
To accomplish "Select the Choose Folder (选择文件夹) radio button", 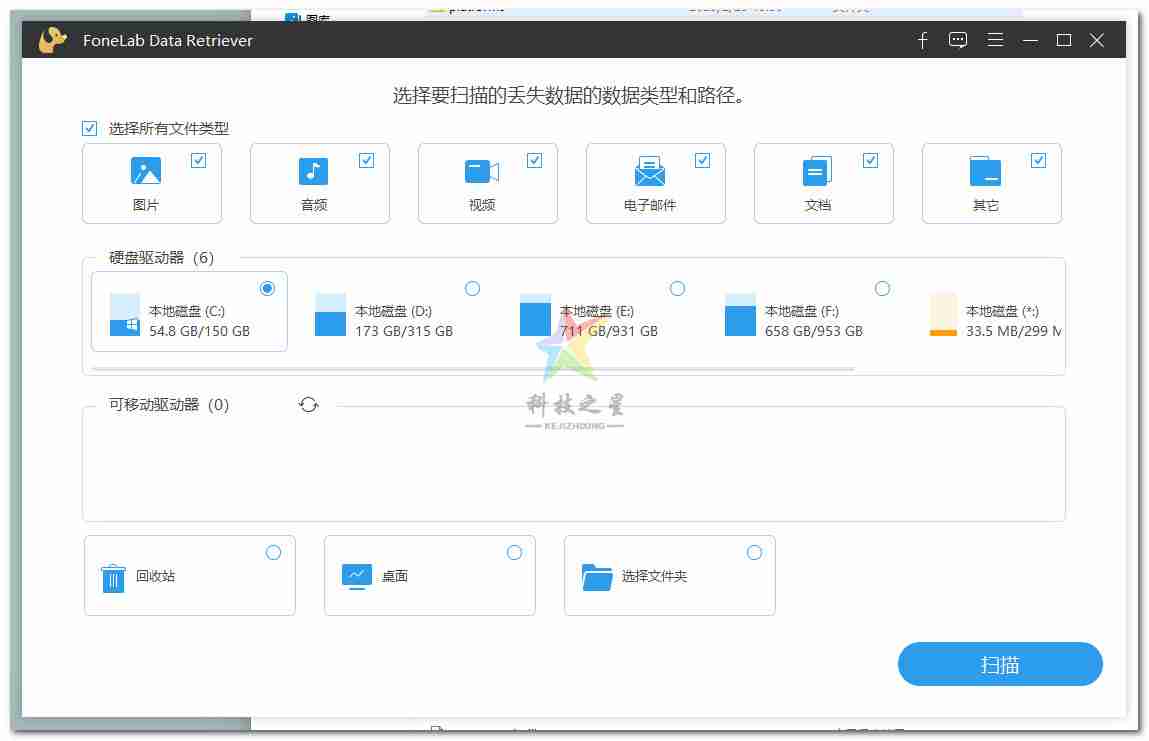I will pyautogui.click(x=754, y=553).
